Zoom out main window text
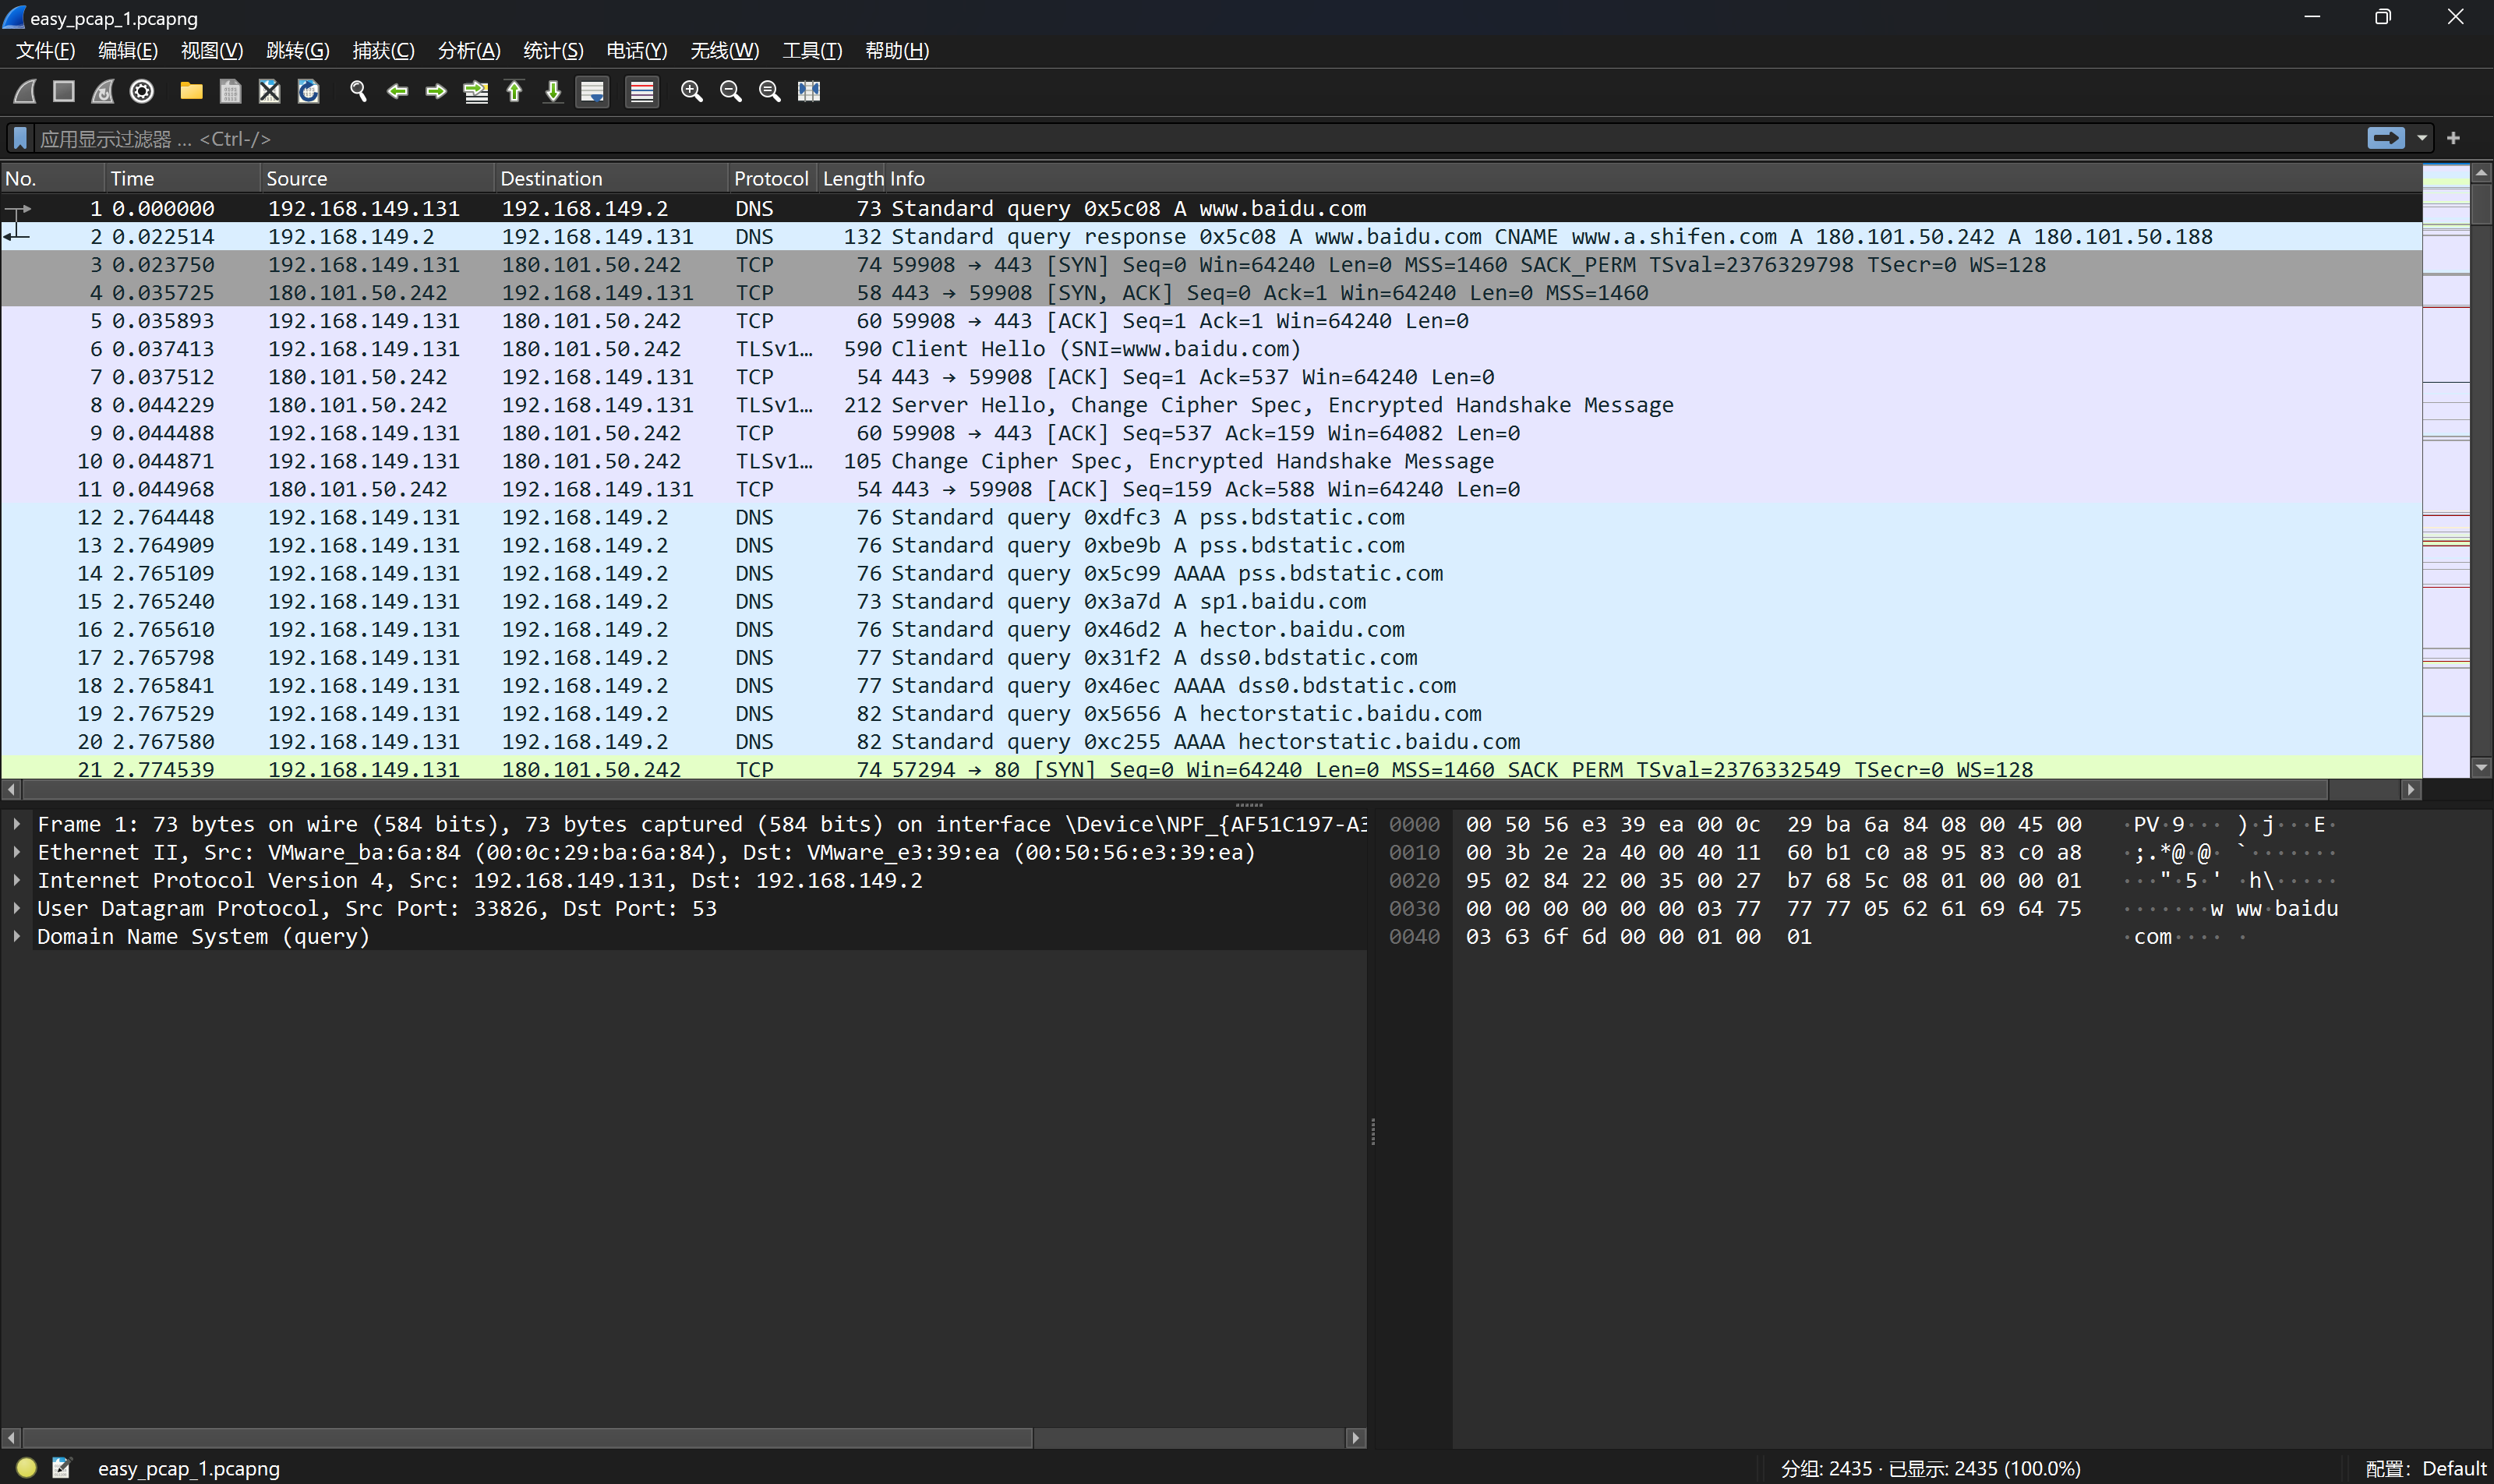The width and height of the screenshot is (2494, 1484). click(731, 92)
